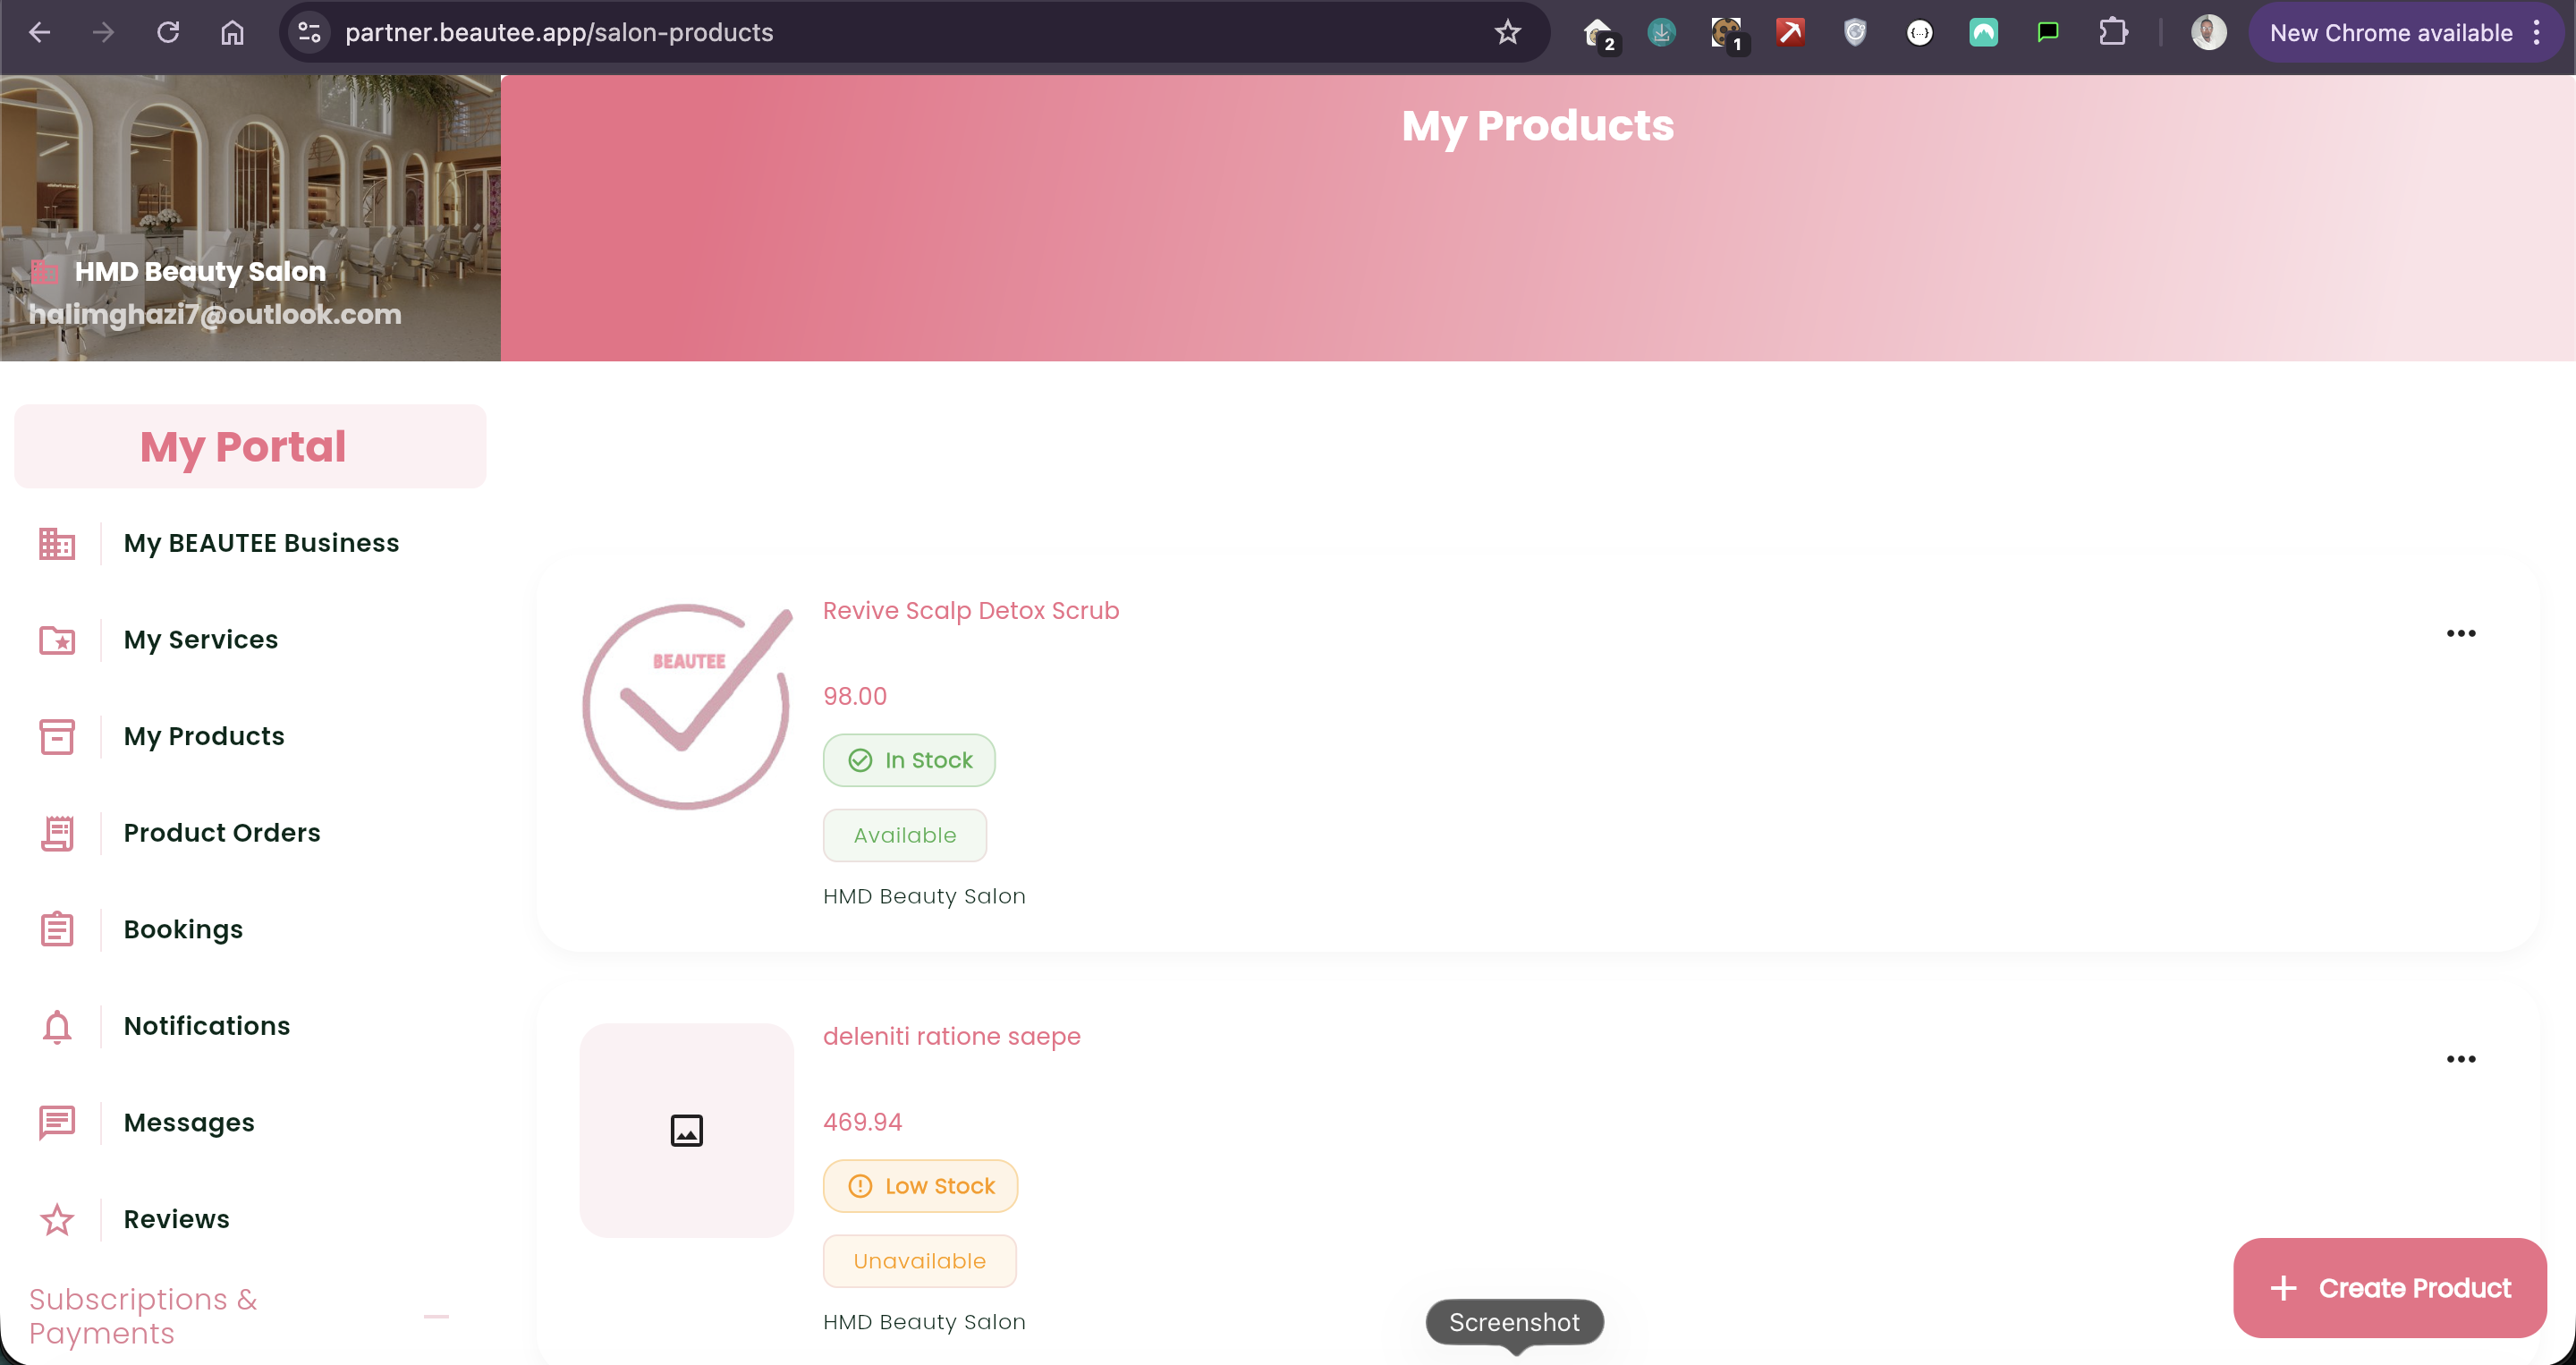Open the Chrome profile avatar

tap(2208, 32)
